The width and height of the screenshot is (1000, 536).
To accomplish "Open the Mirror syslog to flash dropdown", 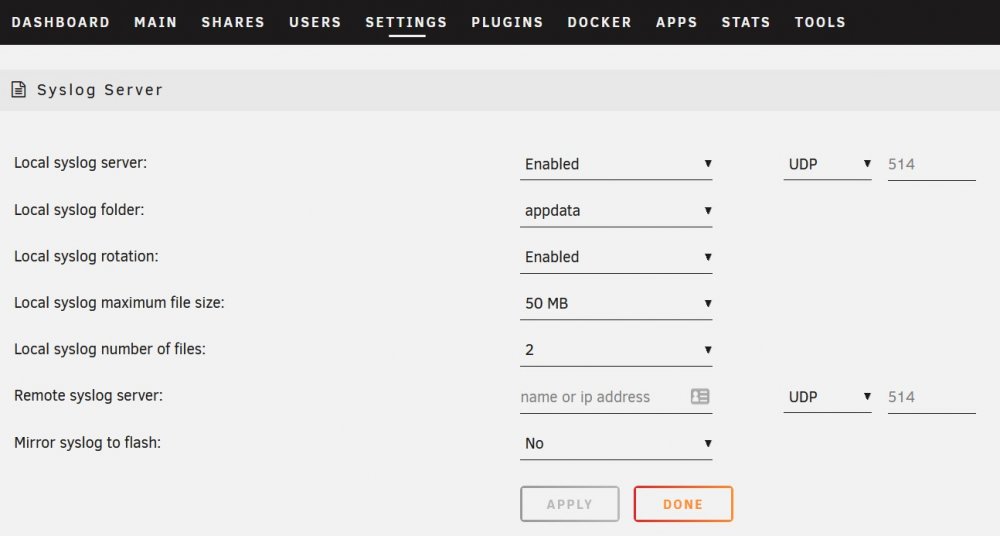I will coord(616,443).
